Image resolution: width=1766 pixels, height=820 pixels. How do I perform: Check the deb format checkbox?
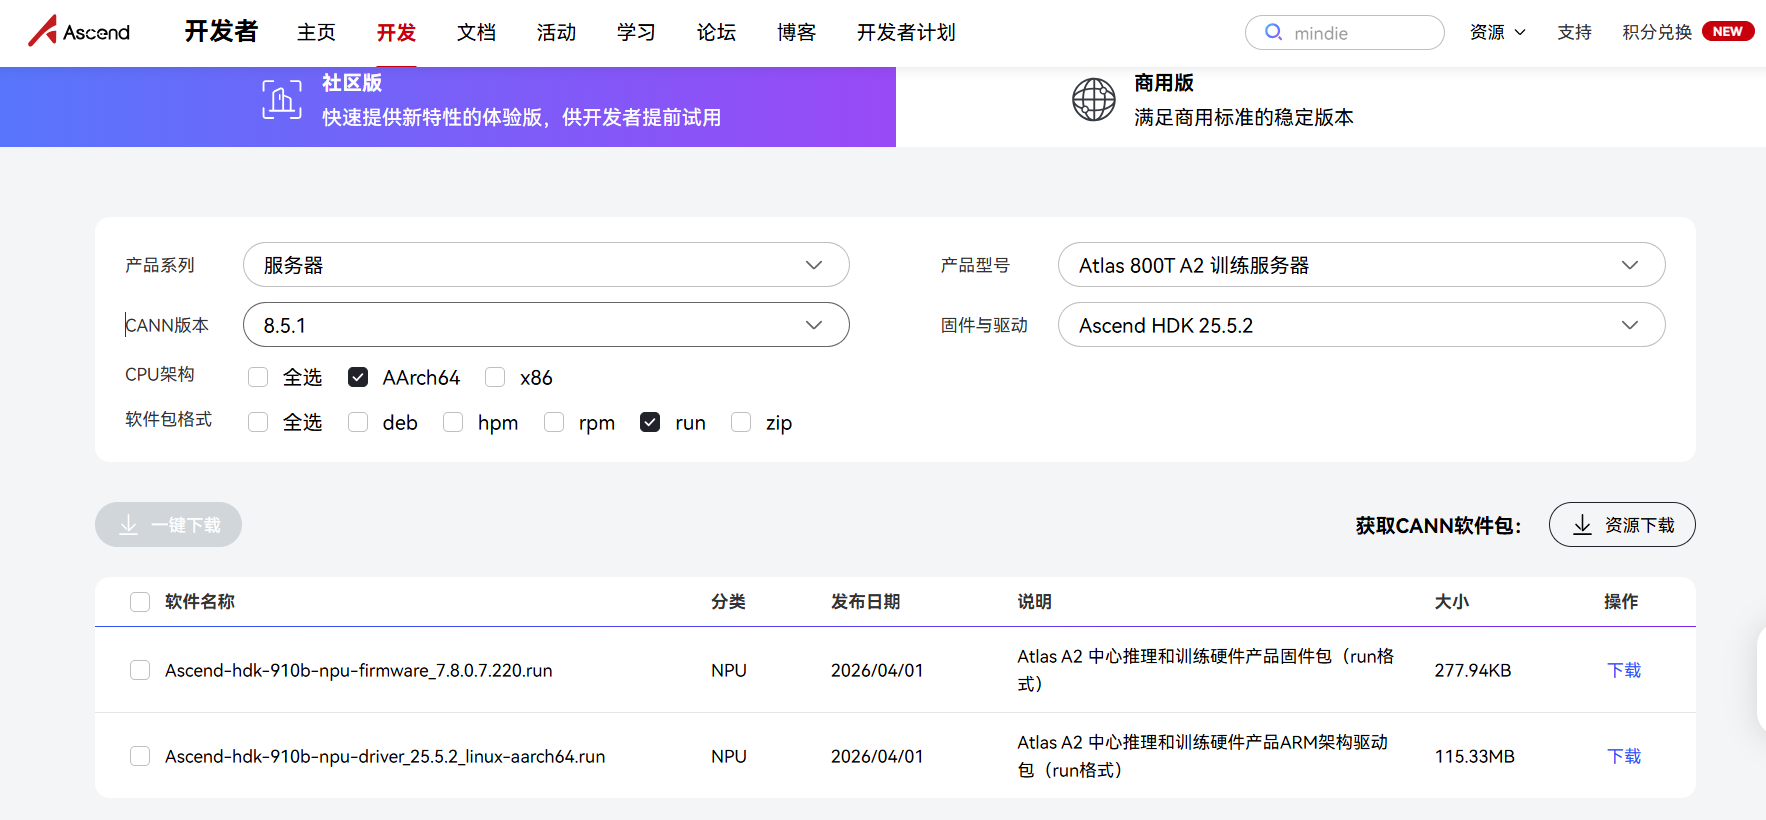pyautogui.click(x=358, y=422)
